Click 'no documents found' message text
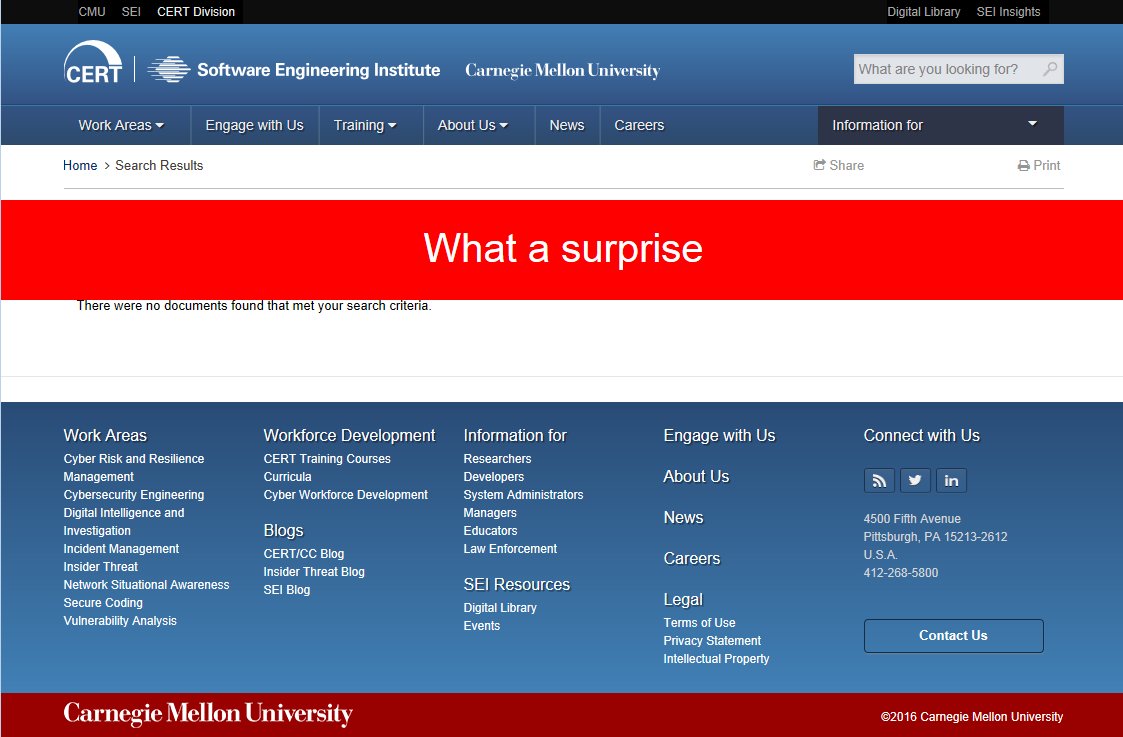 pyautogui.click(x=254, y=306)
